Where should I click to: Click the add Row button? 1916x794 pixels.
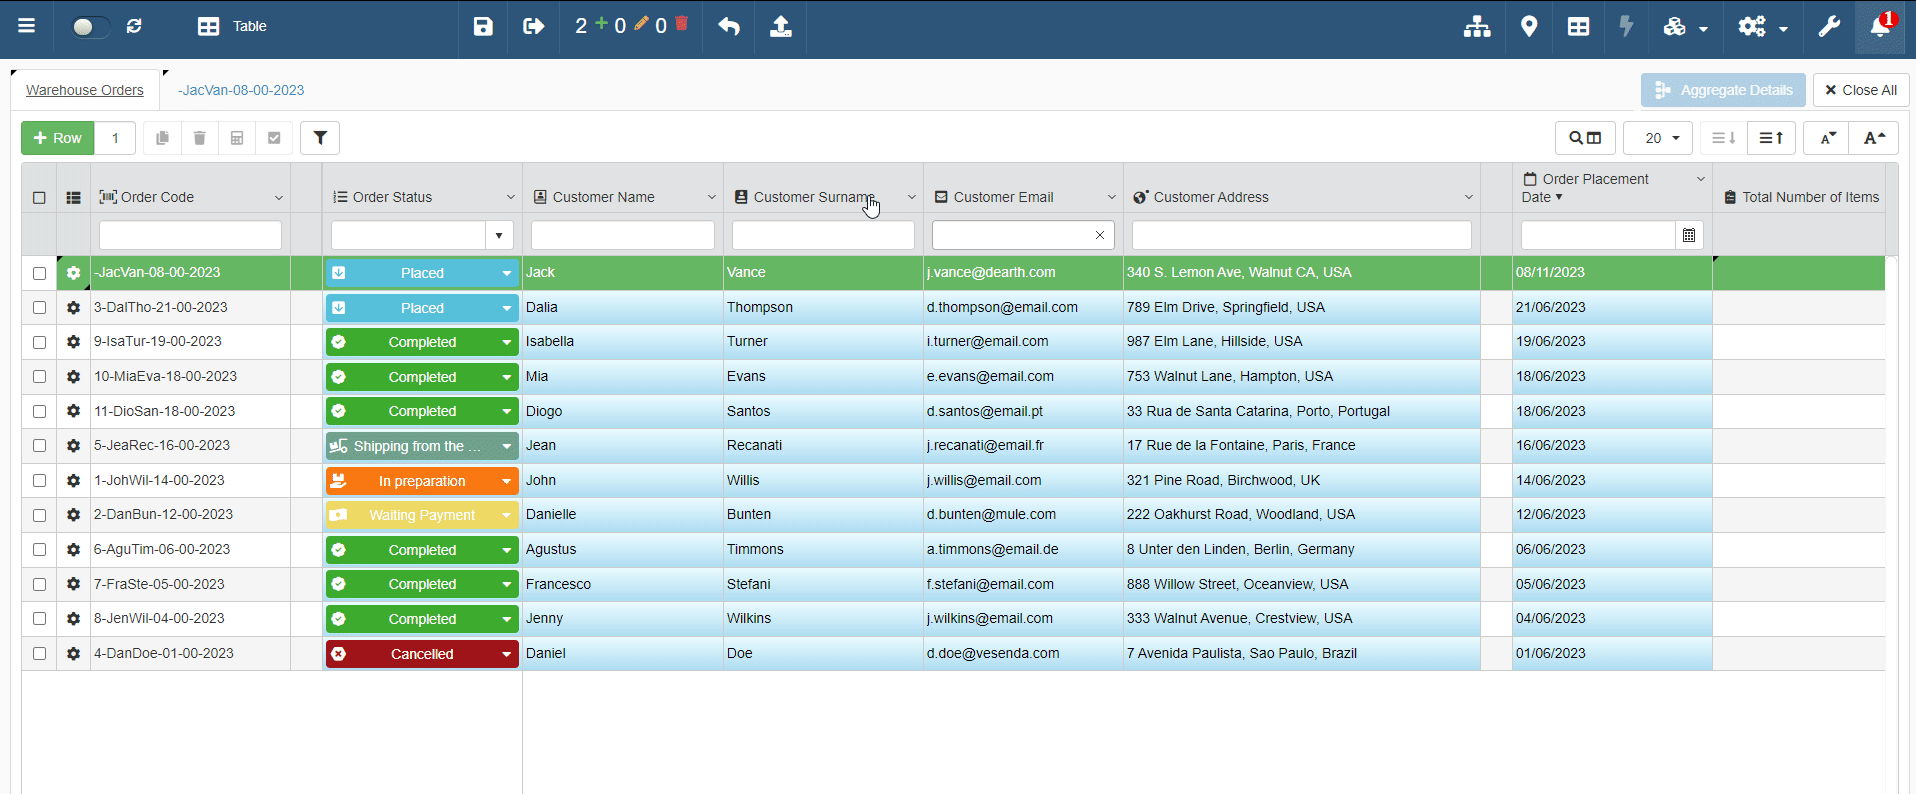58,138
